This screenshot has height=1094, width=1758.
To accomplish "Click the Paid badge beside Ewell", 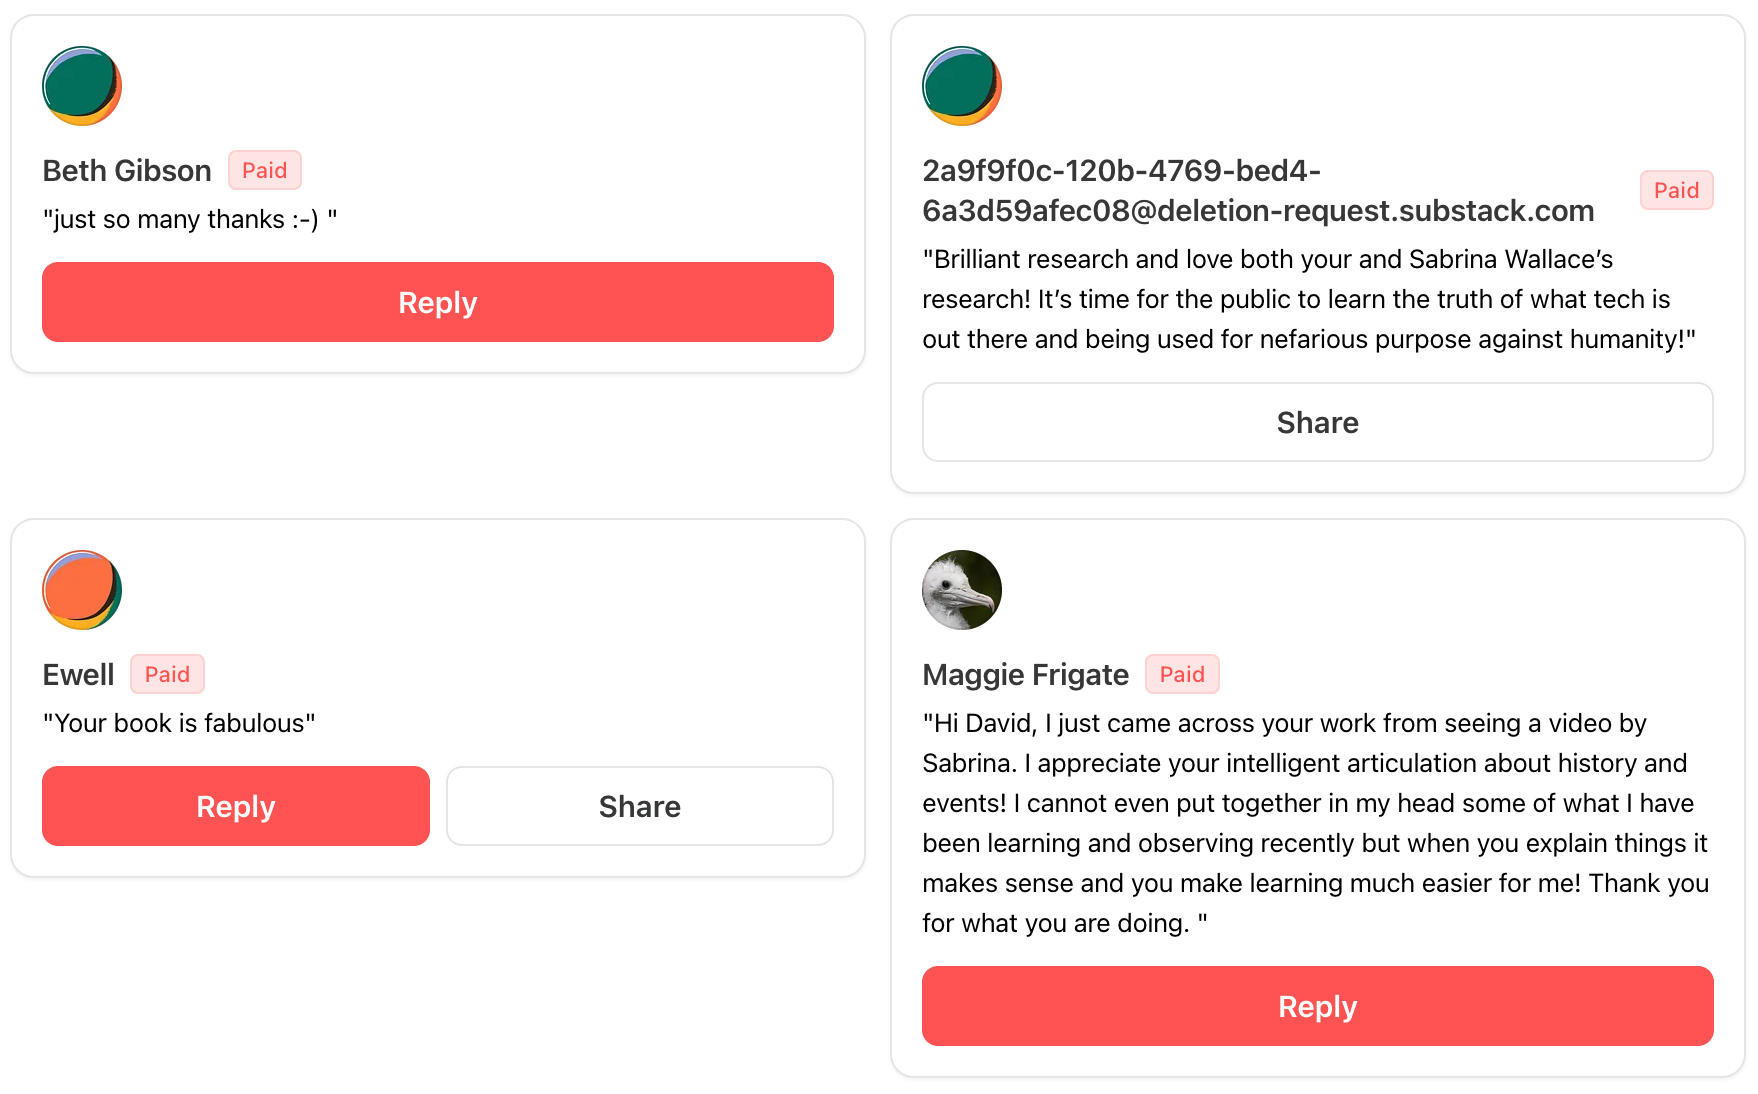I will 167,674.
